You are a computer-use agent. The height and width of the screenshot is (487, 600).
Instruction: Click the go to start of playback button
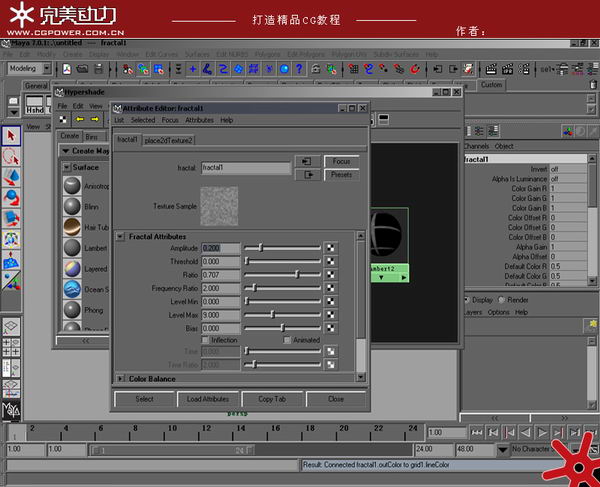(477, 432)
